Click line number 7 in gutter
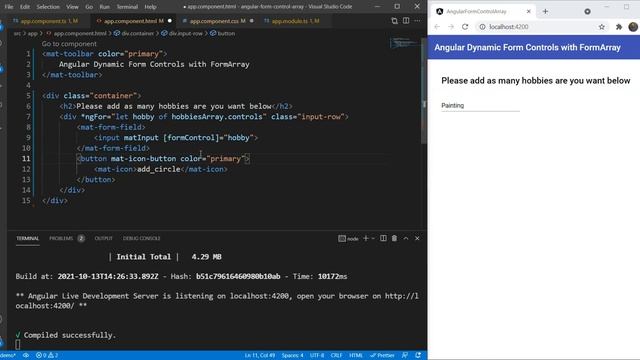Viewport: 640px width, 360px height. point(28,117)
